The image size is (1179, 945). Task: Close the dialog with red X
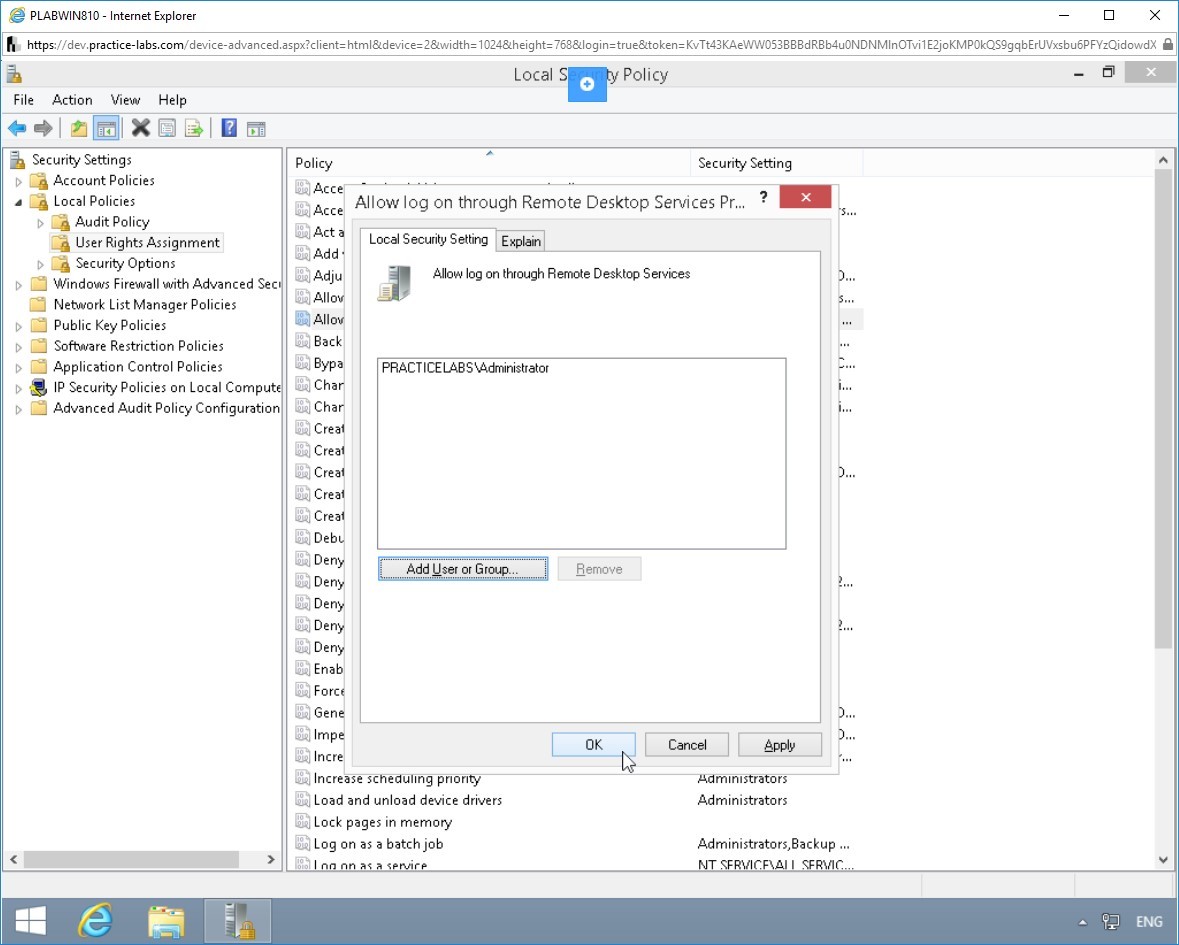(x=805, y=197)
